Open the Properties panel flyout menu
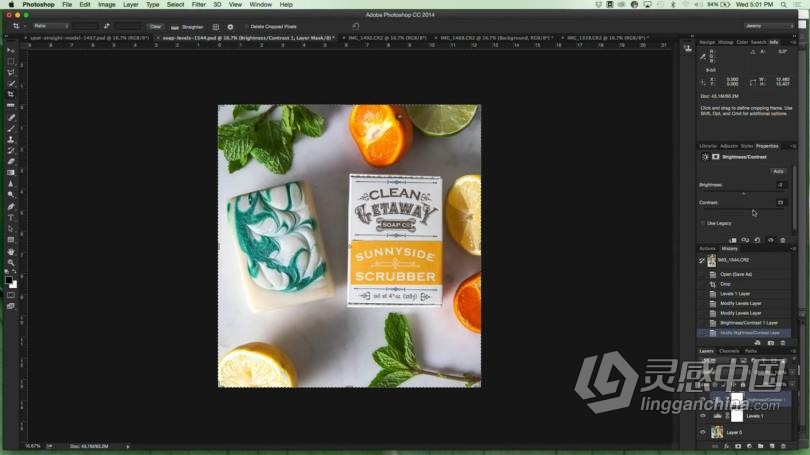This screenshot has height=455, width=810. point(793,146)
